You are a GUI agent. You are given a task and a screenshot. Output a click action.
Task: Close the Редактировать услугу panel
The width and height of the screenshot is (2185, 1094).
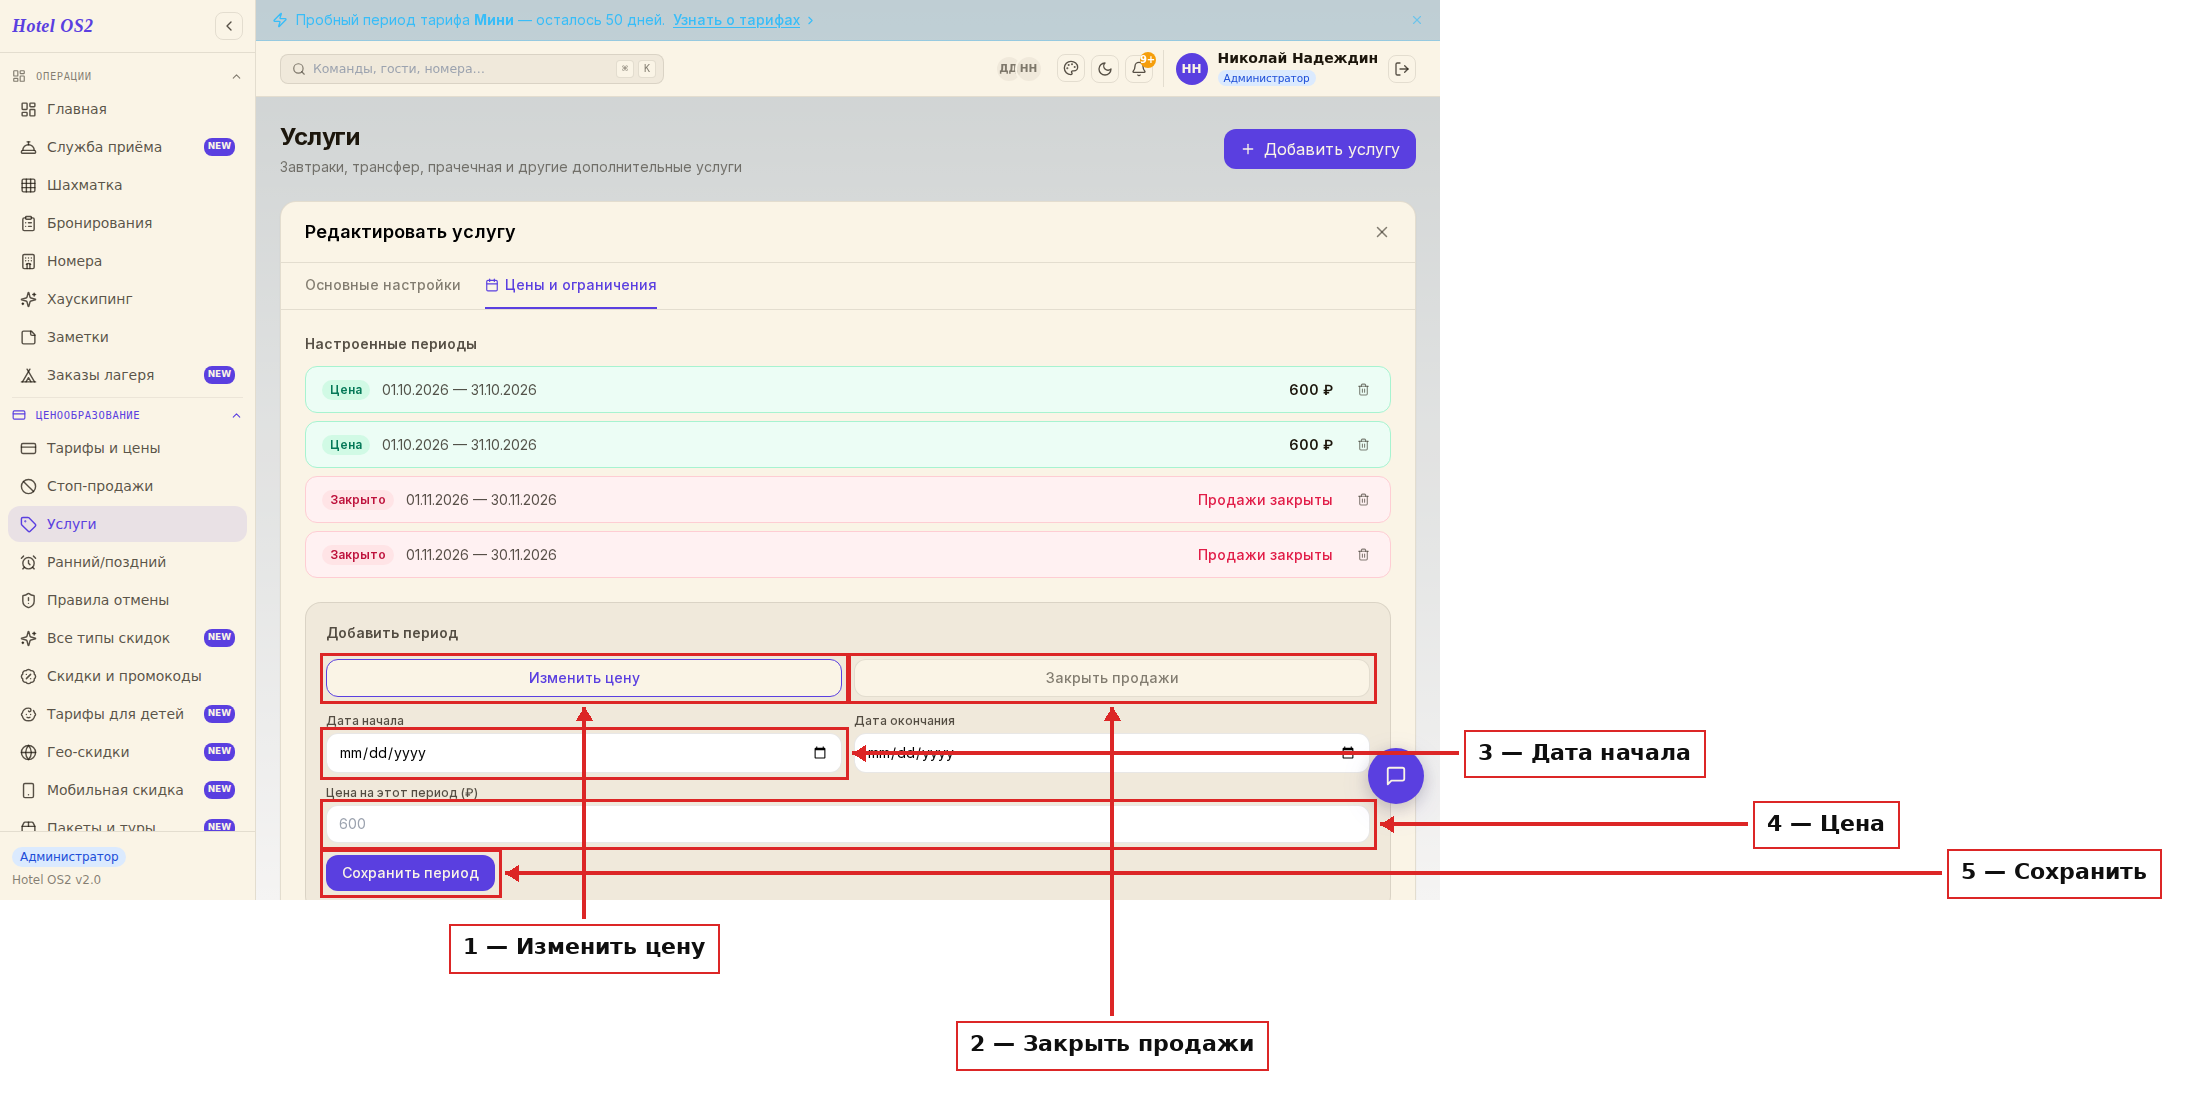tap(1382, 232)
